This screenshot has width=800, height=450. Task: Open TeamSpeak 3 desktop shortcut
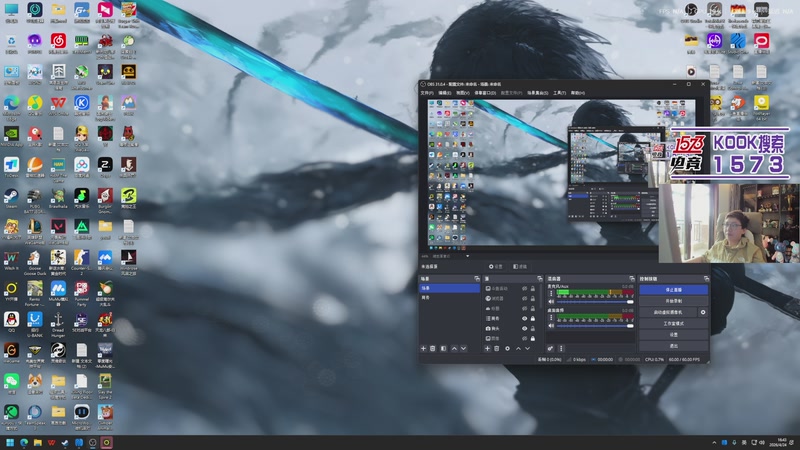(35, 417)
